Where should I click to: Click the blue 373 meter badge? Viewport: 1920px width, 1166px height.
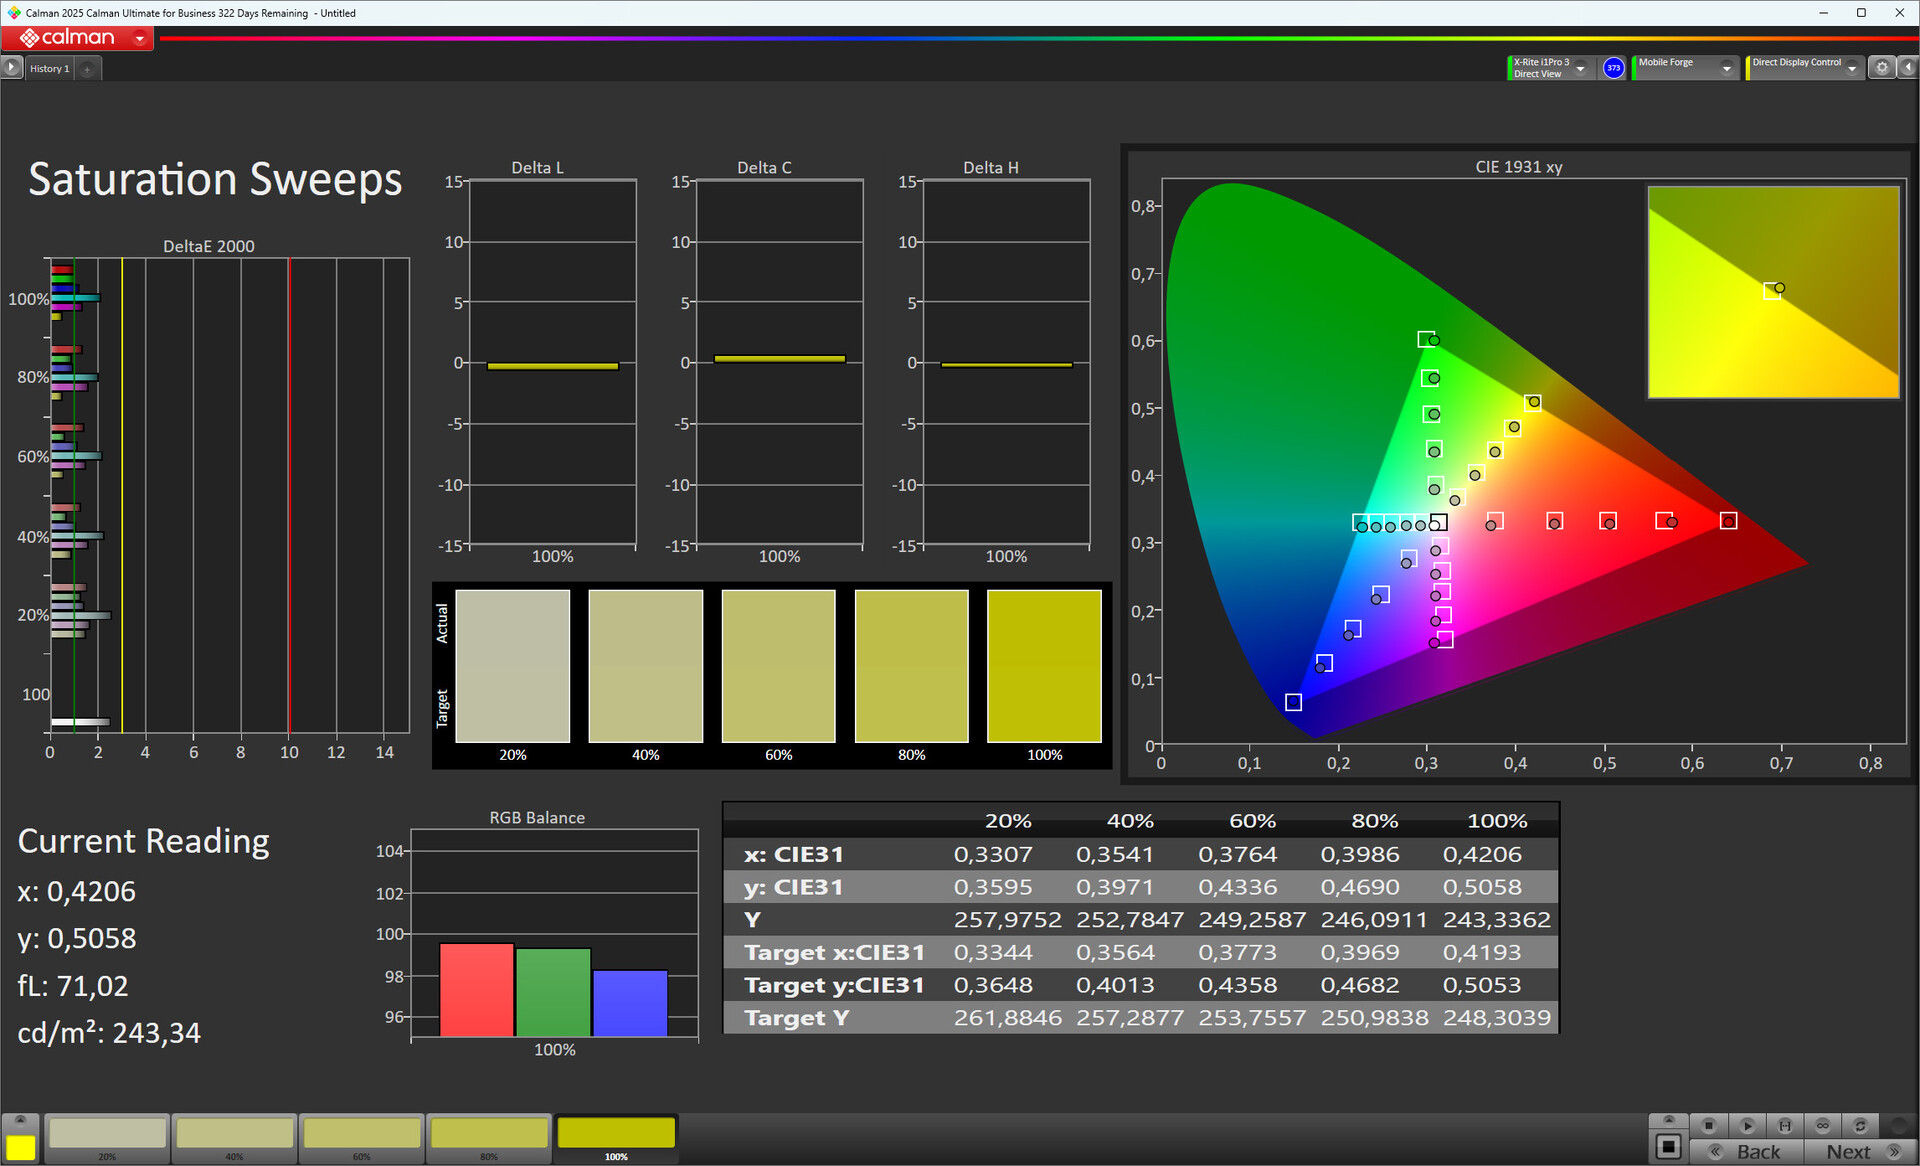click(1613, 68)
